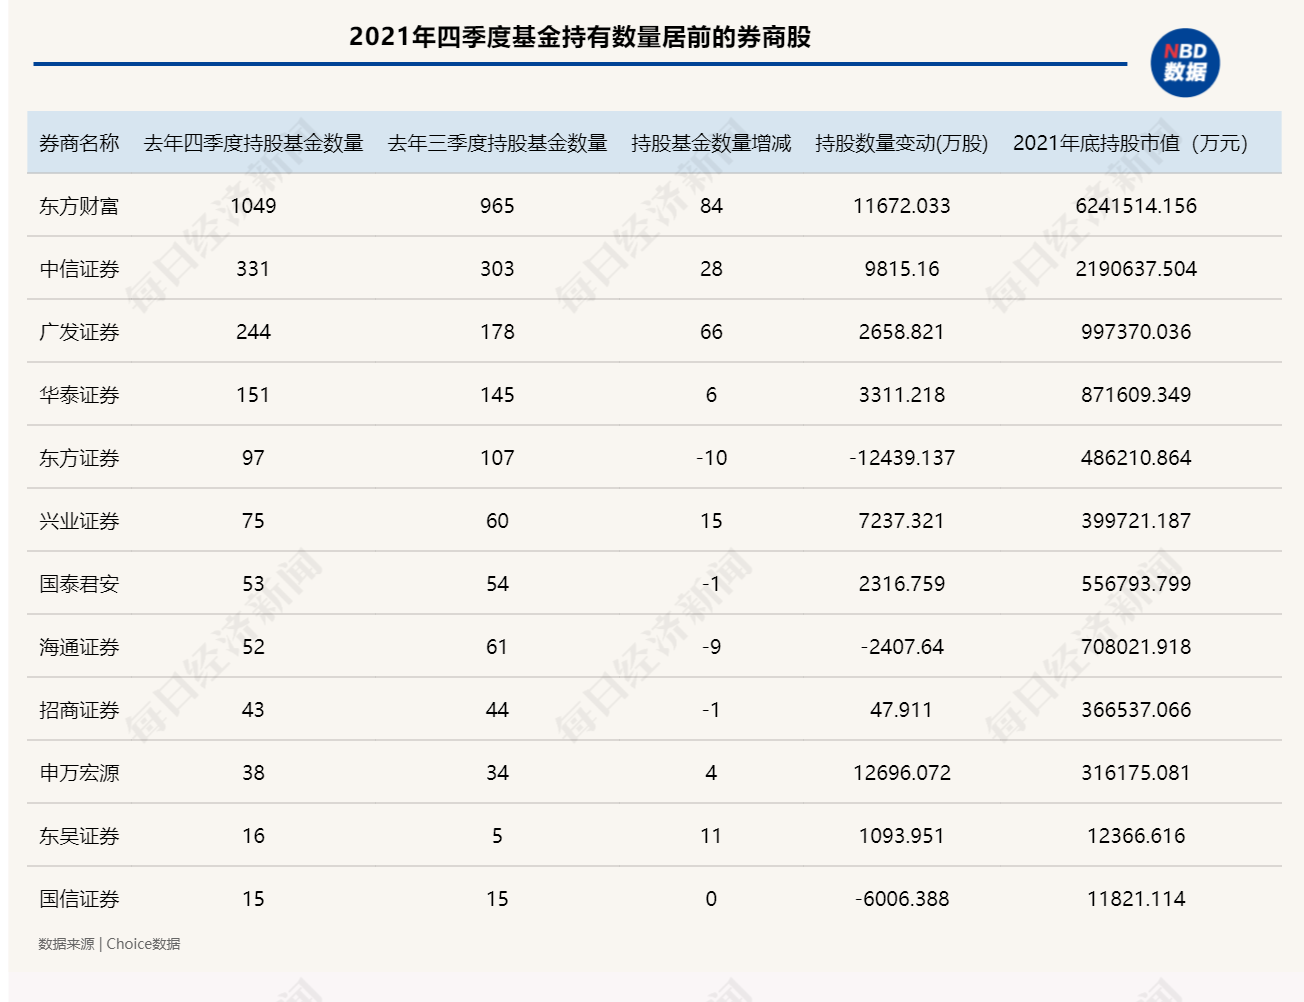Select the 广发证券 row name
This screenshot has width=1304, height=1002.
[79, 332]
